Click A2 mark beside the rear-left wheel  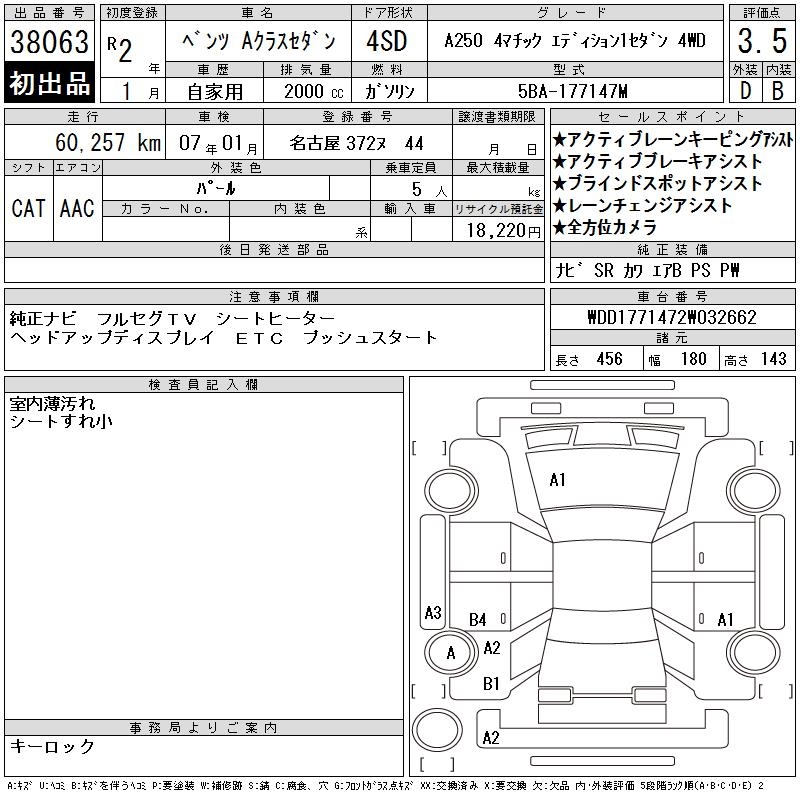pos(492,648)
